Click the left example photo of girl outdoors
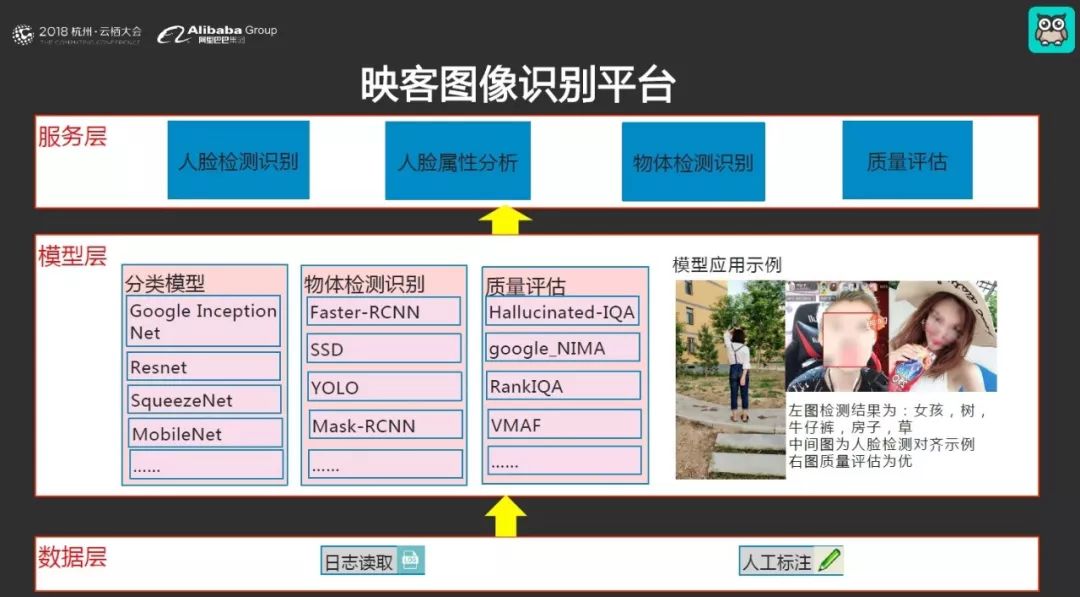The width and height of the screenshot is (1080, 597). tap(729, 379)
